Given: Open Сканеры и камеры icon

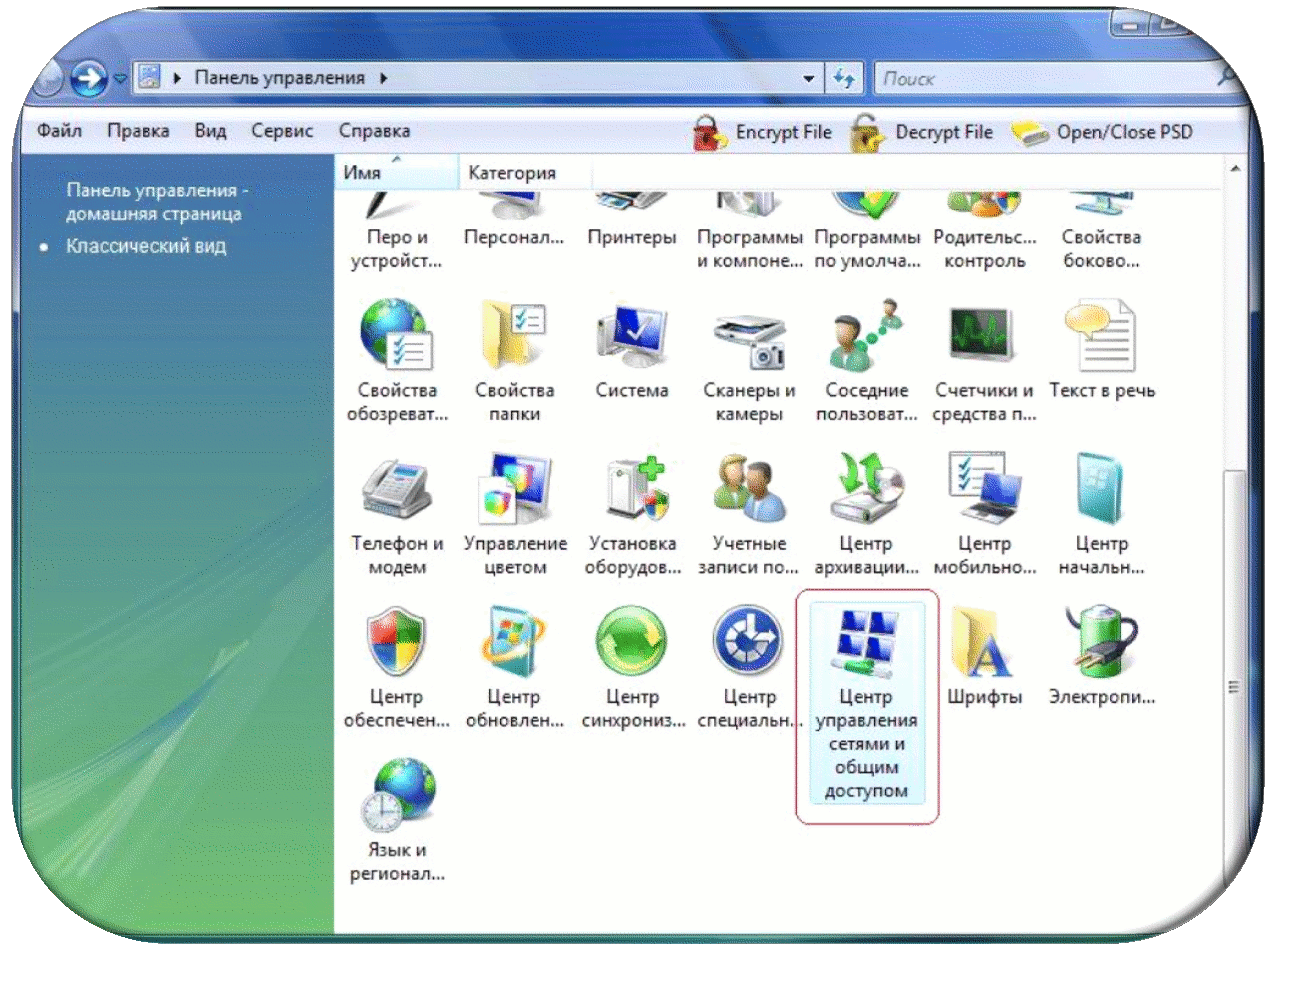Looking at the screenshot, I should pos(749,340).
